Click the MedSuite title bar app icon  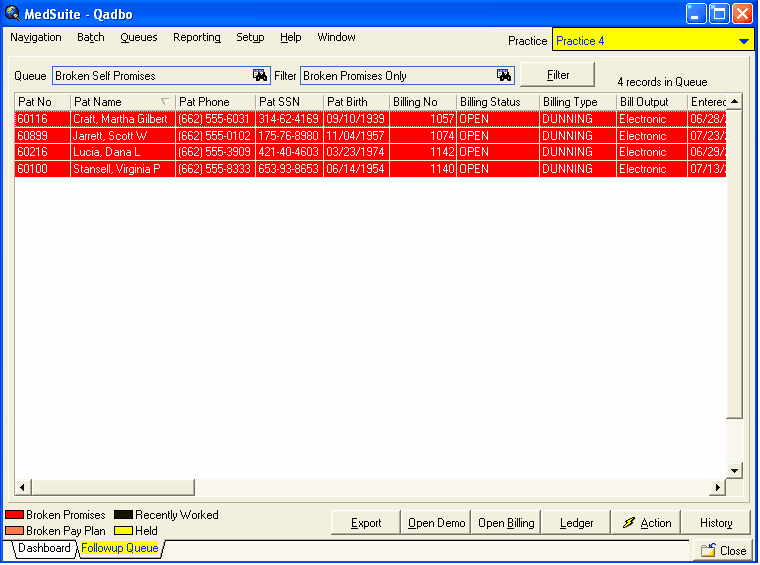[12, 13]
